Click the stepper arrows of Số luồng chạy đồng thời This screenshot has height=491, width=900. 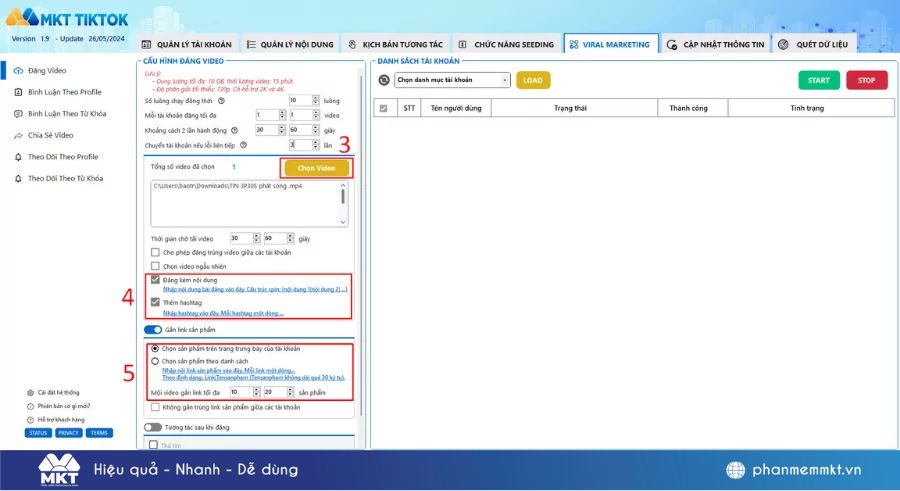pyautogui.click(x=316, y=100)
